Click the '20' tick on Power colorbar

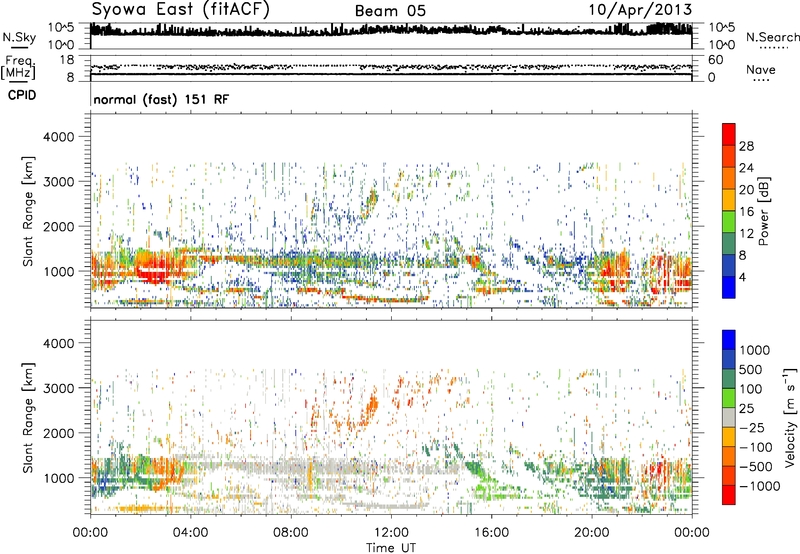tap(746, 190)
